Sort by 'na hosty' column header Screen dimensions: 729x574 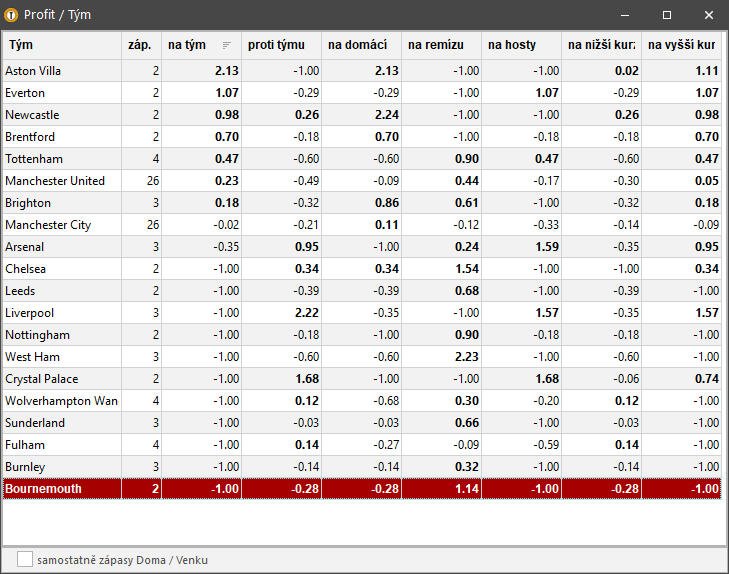tap(520, 45)
